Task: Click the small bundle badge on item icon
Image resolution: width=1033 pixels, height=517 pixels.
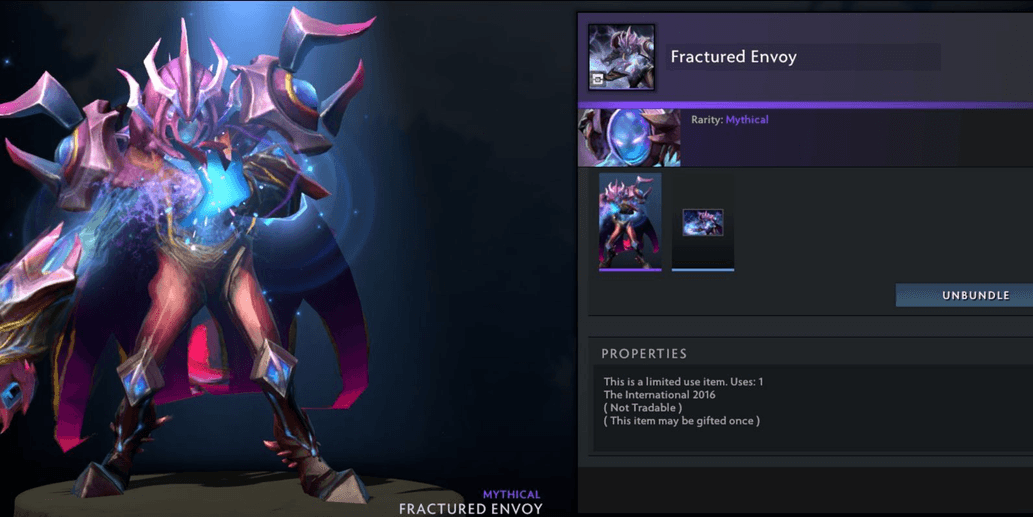Action: 598,79
